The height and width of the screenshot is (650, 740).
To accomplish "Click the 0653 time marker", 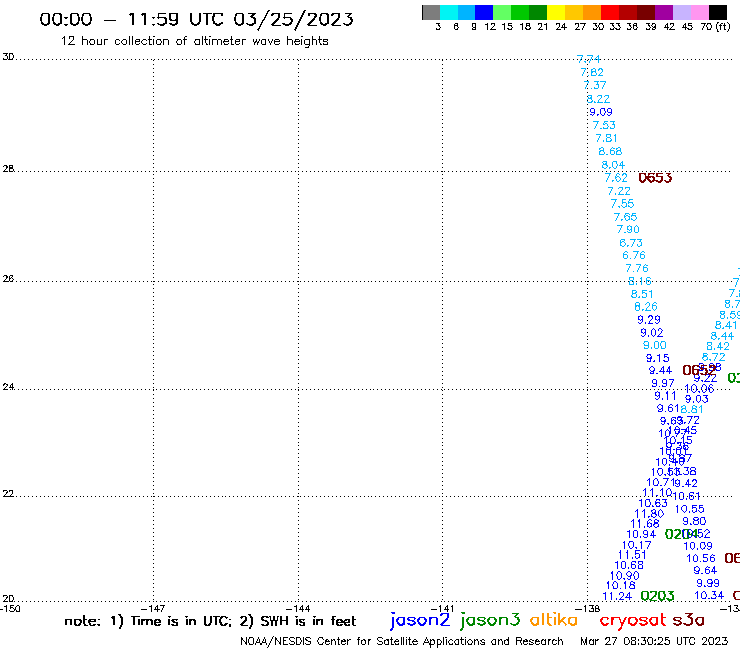I will pyautogui.click(x=655, y=178).
